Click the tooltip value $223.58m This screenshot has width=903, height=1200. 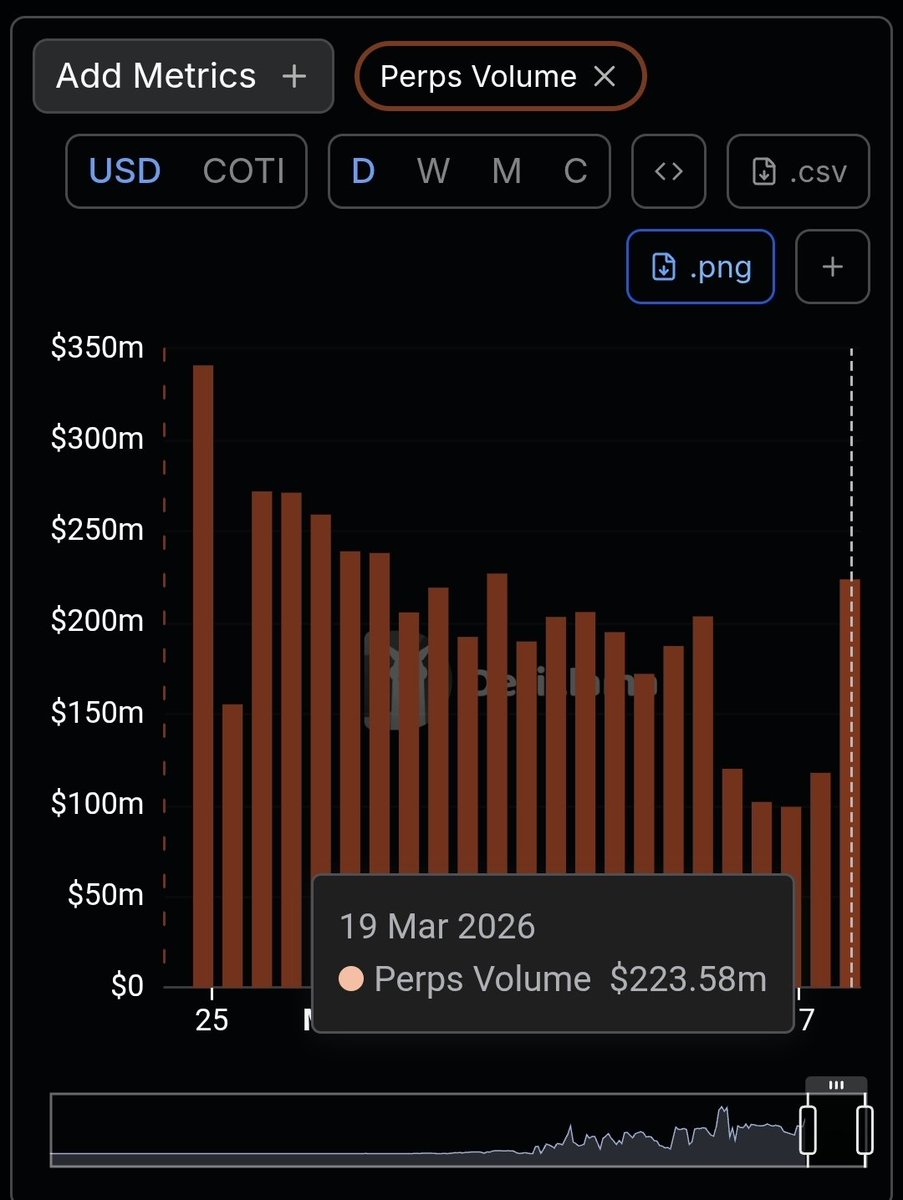point(688,979)
